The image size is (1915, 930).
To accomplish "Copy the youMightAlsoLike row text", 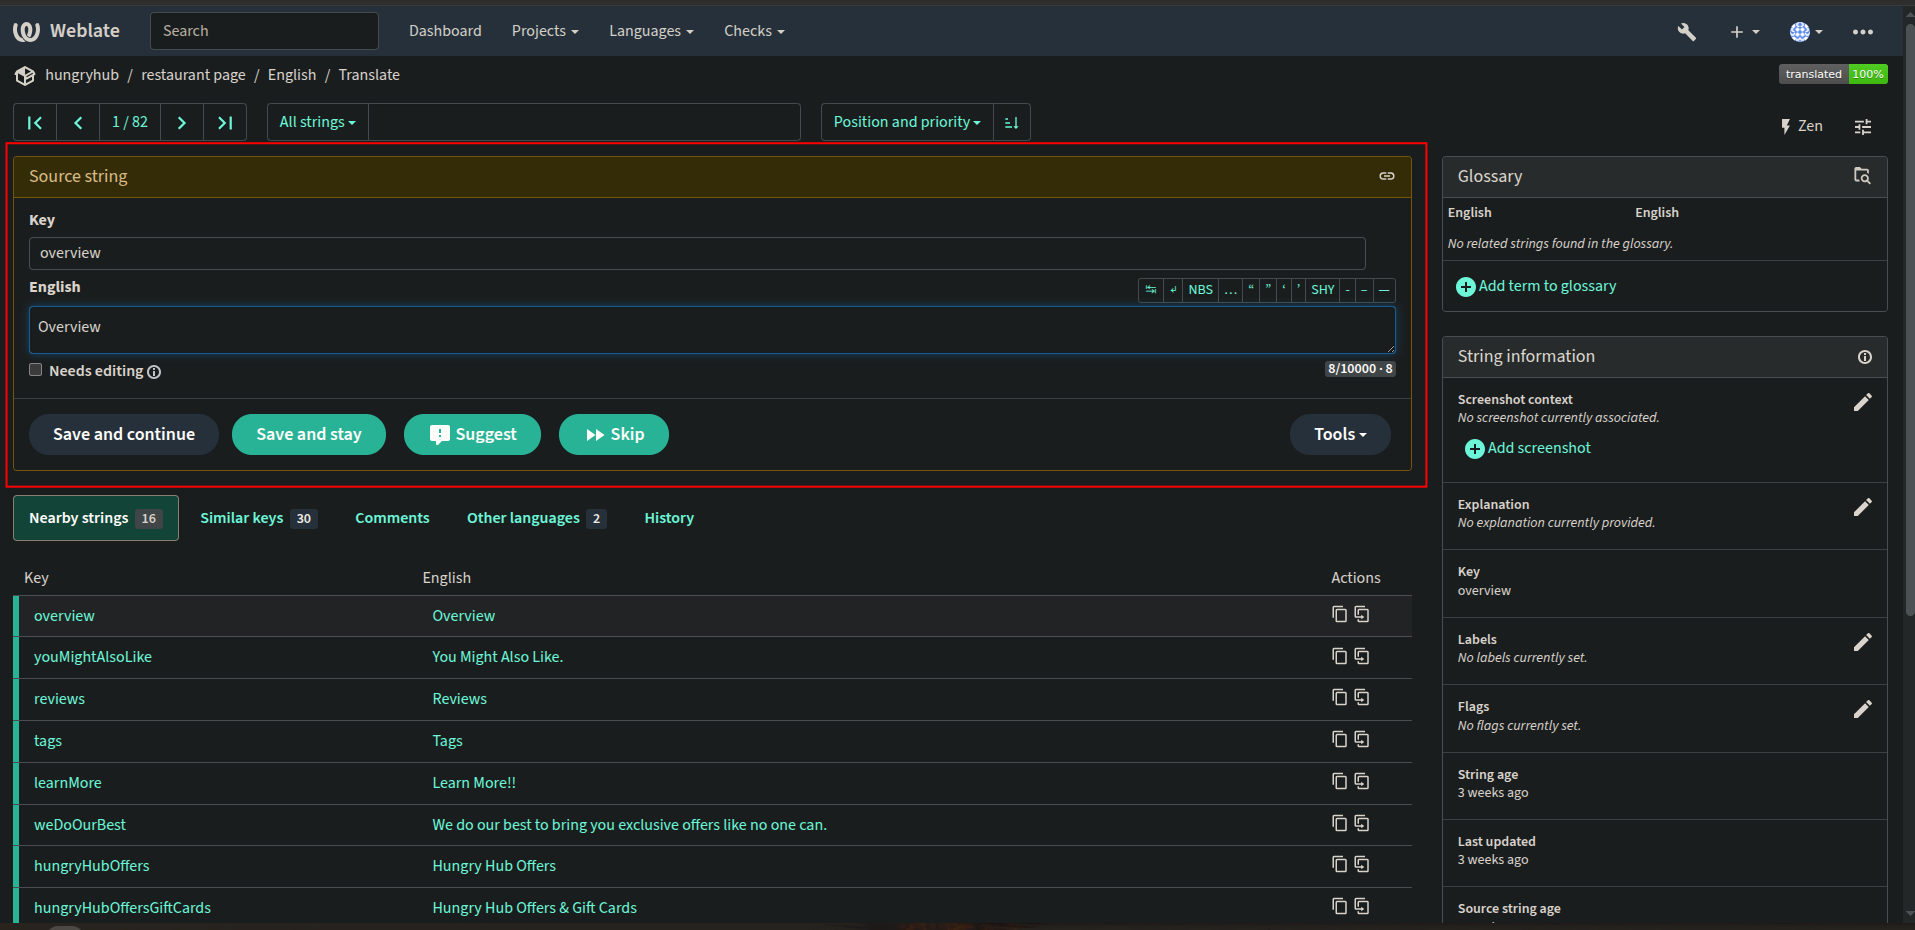I will click(1339, 656).
